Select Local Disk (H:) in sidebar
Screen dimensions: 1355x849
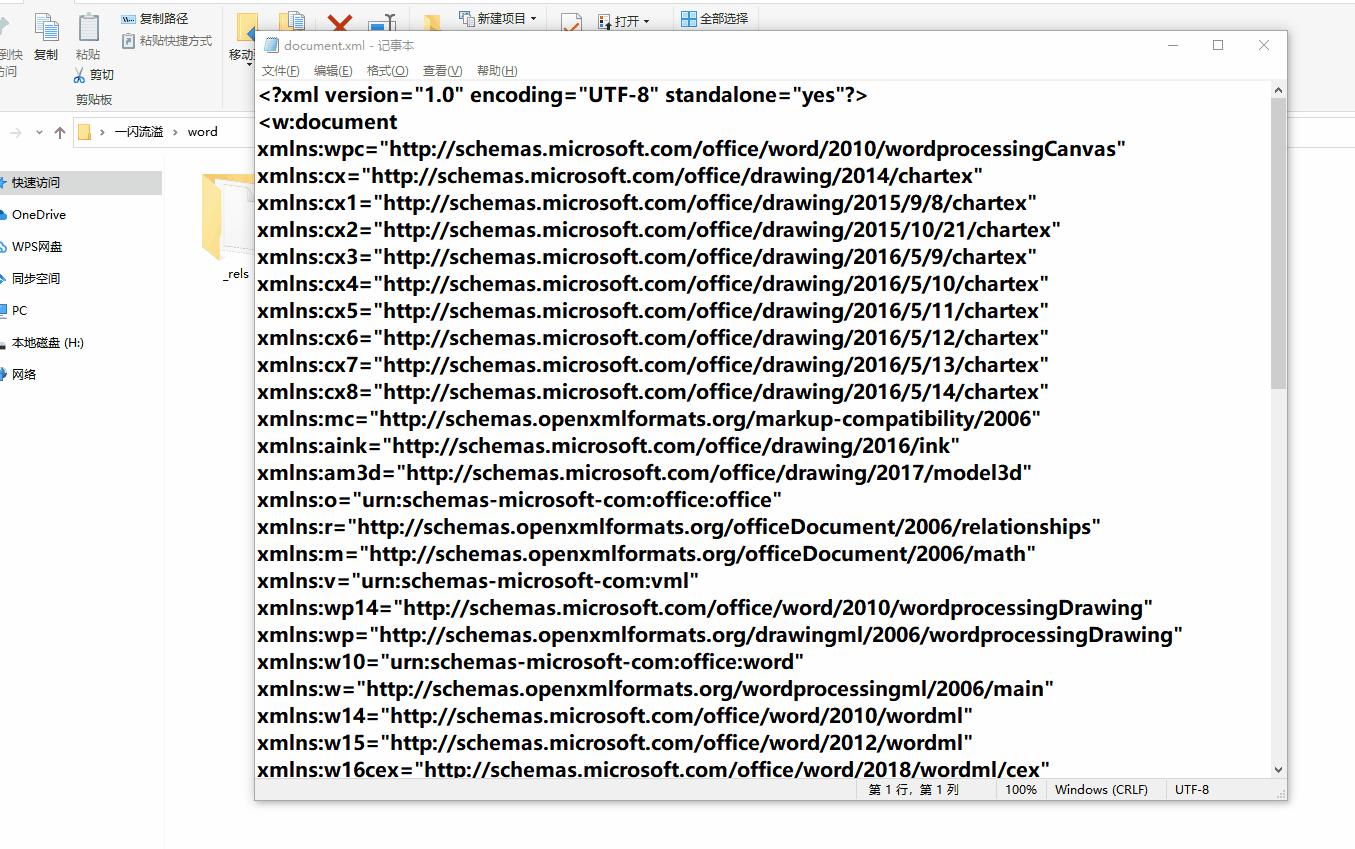pos(47,343)
